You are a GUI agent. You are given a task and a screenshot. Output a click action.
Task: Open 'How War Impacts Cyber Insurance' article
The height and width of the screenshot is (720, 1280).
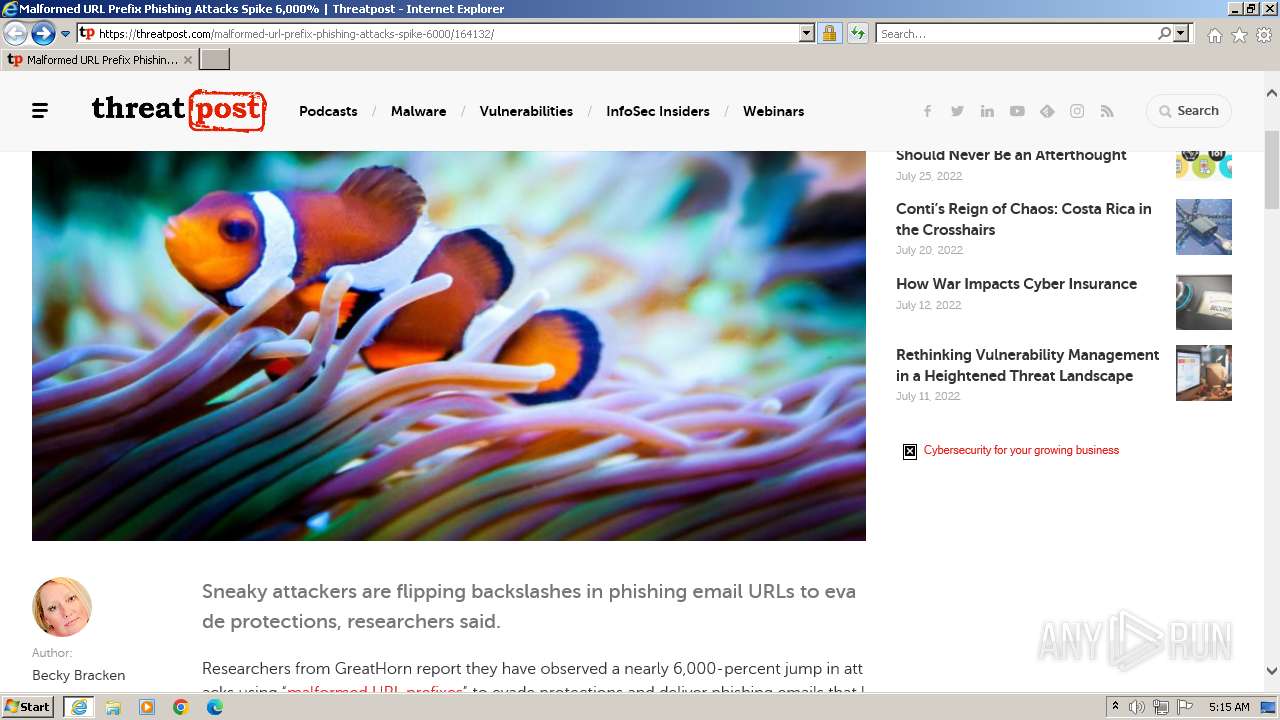pos(1016,284)
